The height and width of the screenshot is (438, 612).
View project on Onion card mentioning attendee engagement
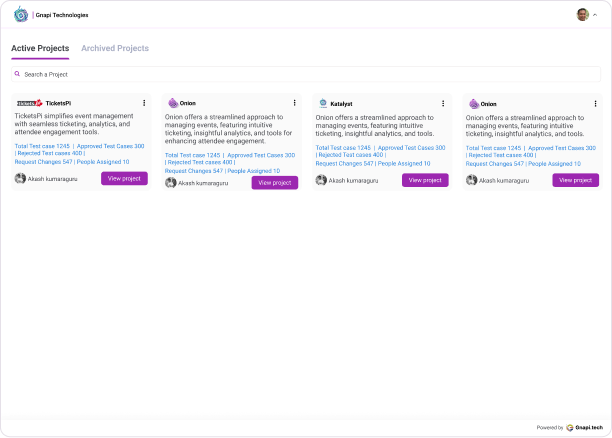click(x=275, y=183)
